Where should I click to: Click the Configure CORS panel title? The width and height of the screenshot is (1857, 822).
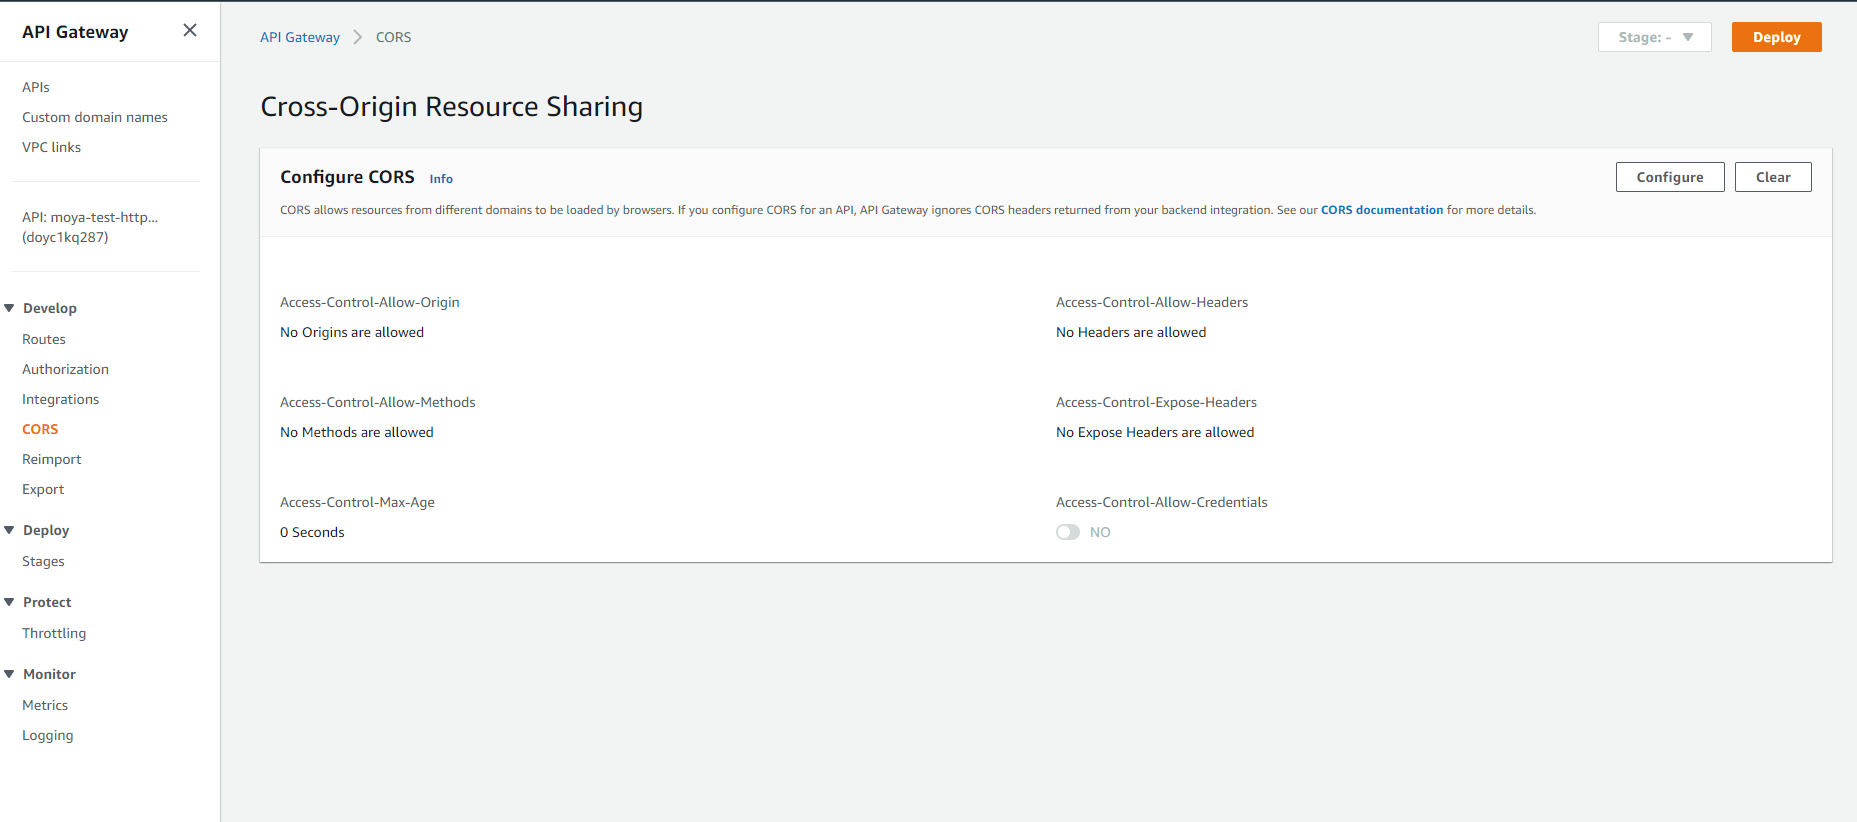click(347, 177)
